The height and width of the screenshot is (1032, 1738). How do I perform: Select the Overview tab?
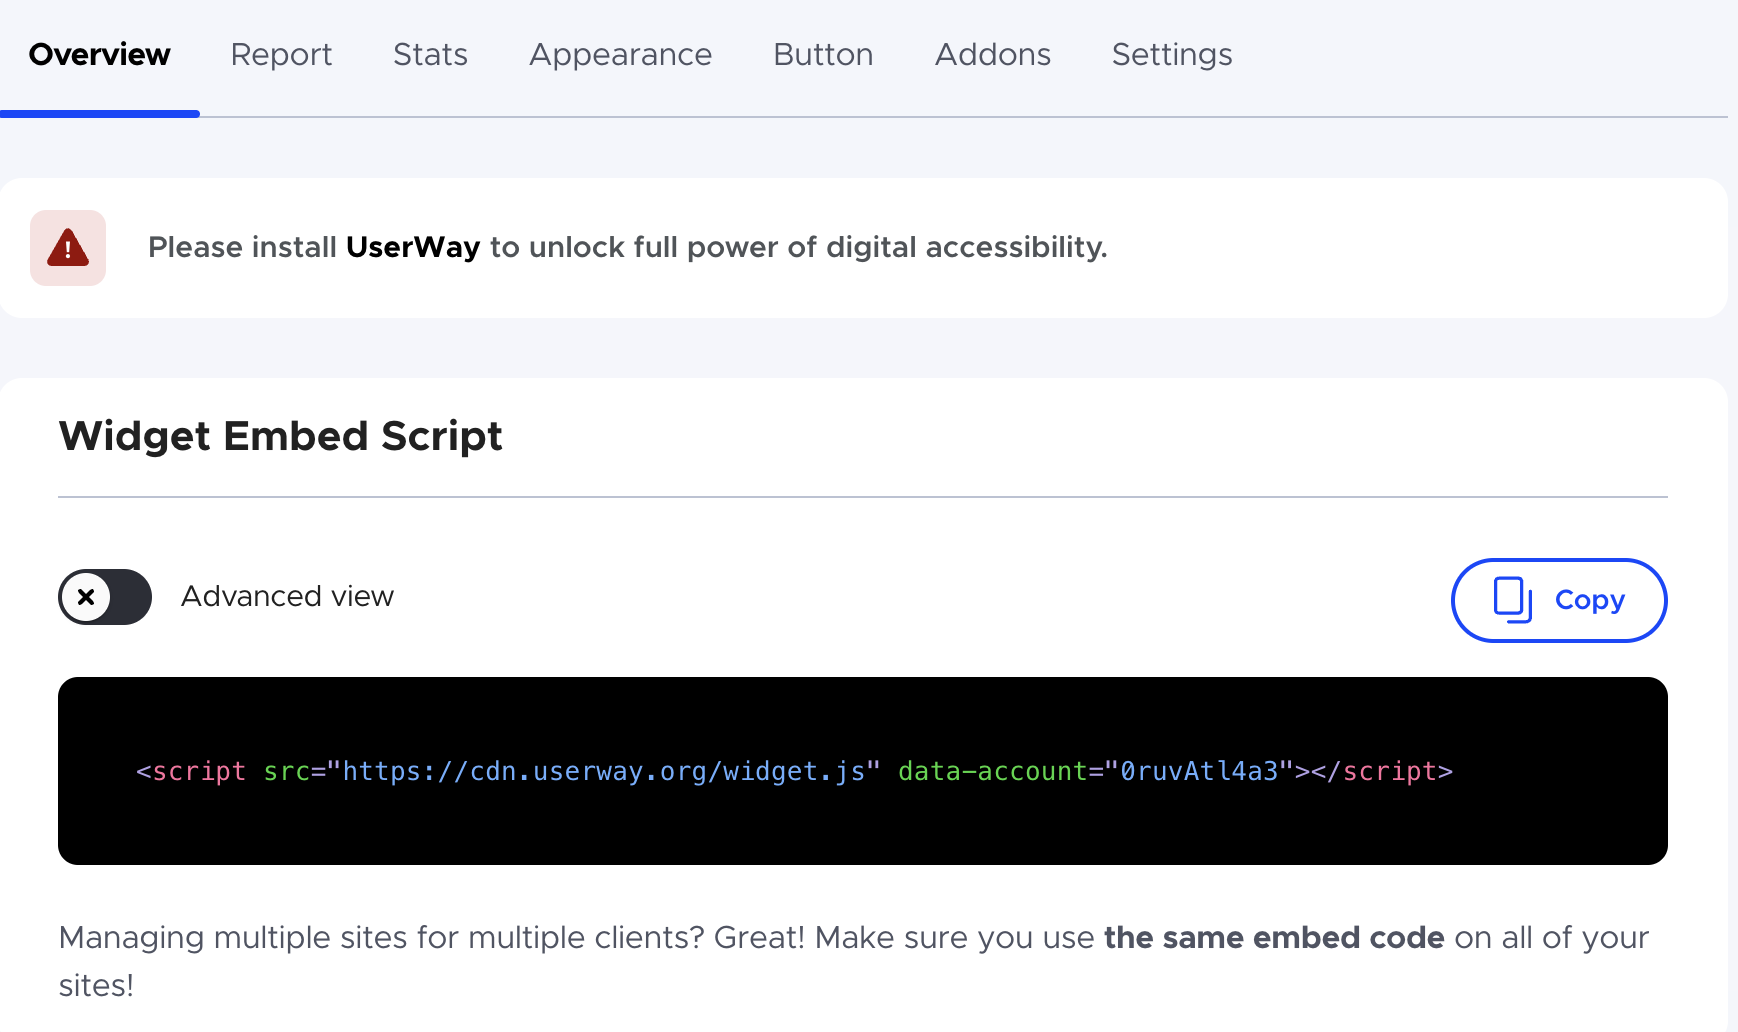pos(99,55)
